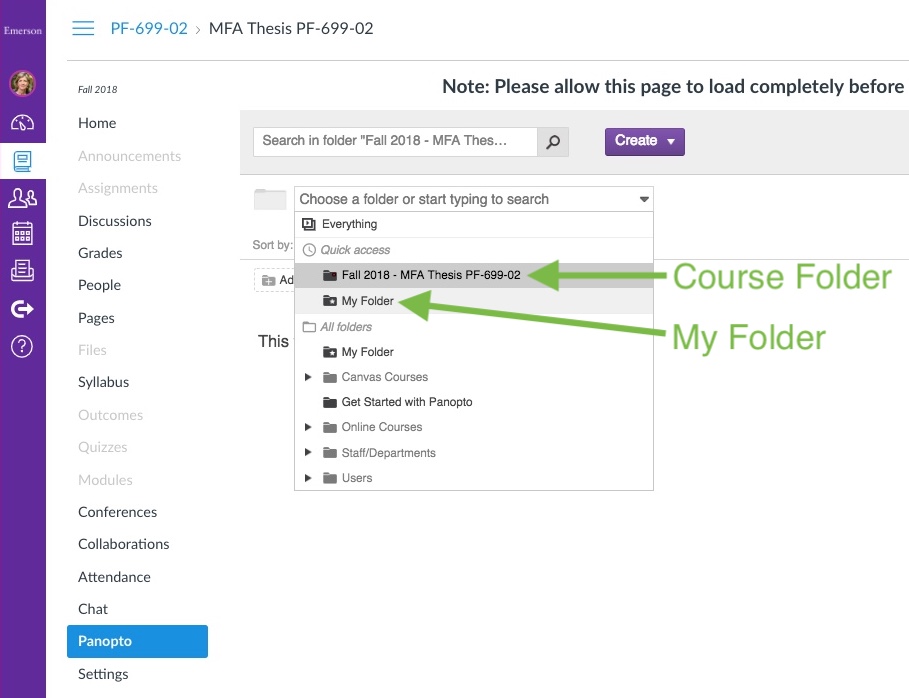909x698 pixels.
Task: Click the folder icon beside the folder picker
Action: [270, 199]
